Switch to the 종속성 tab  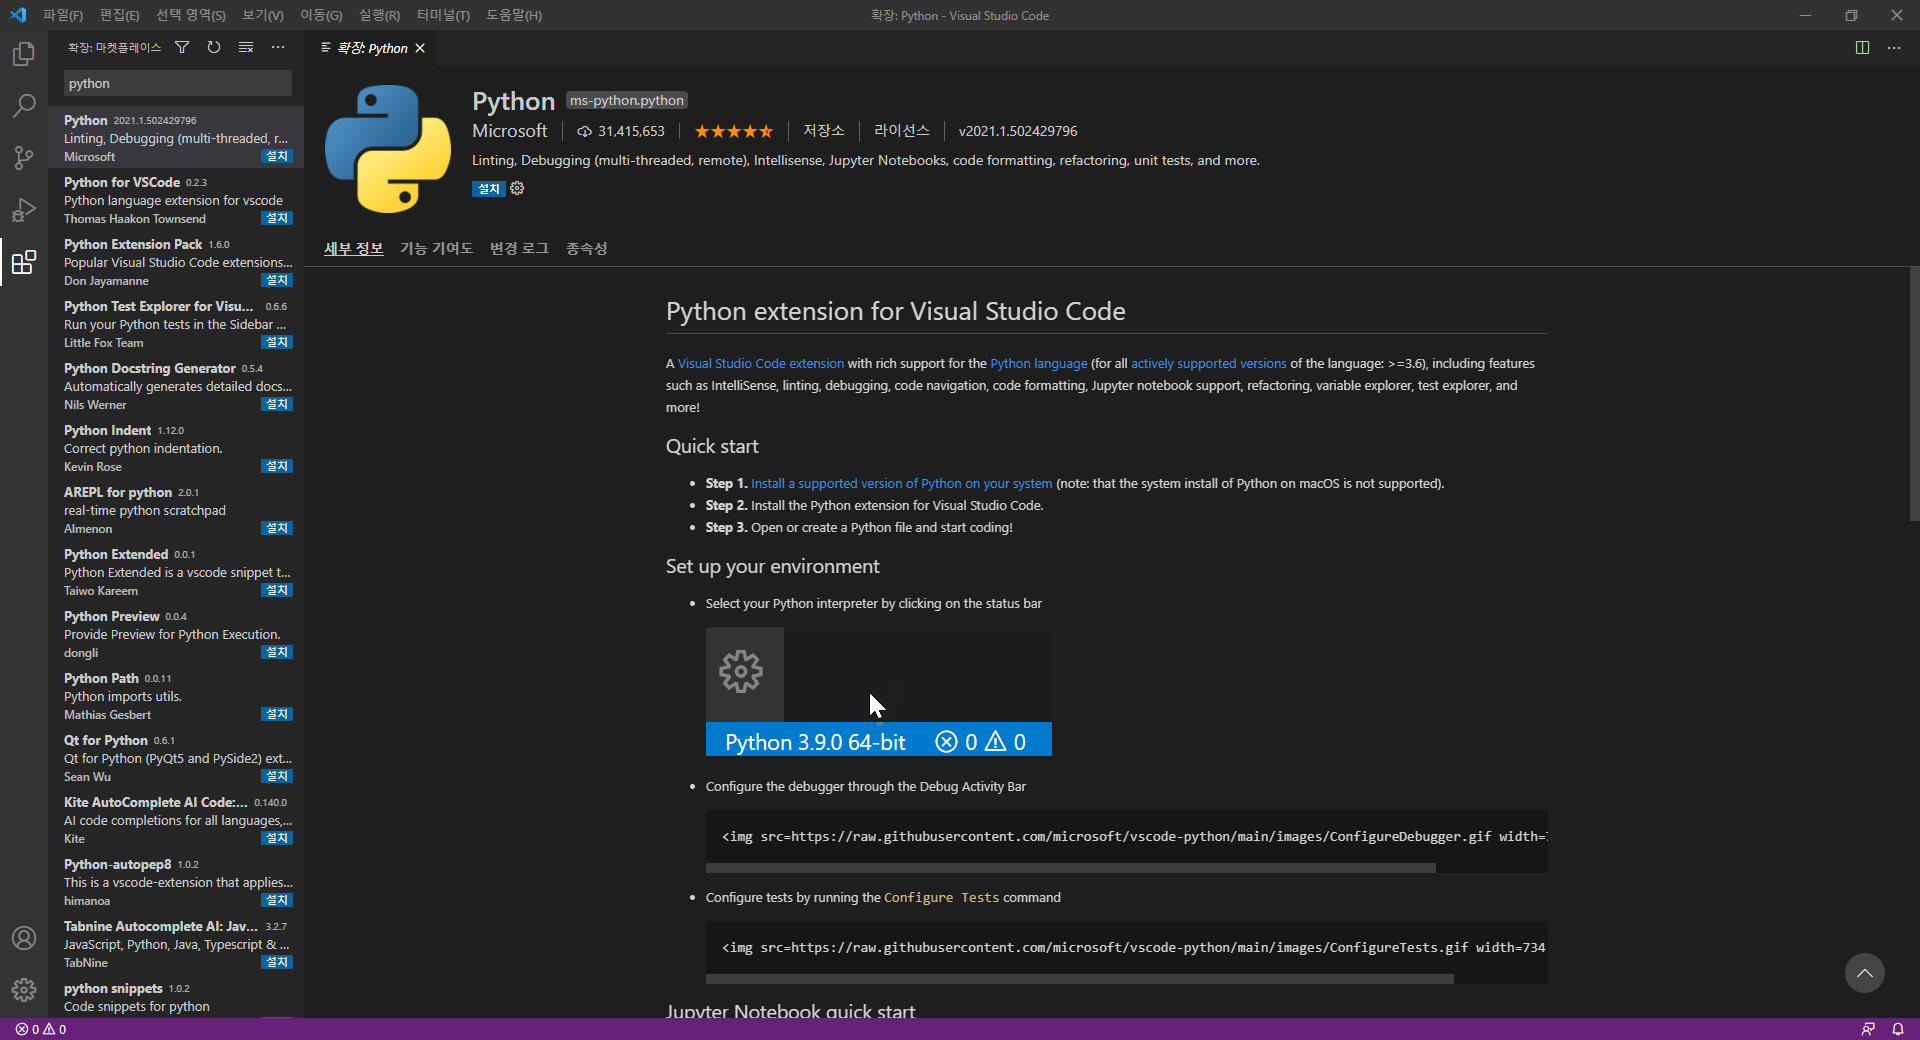click(x=587, y=248)
